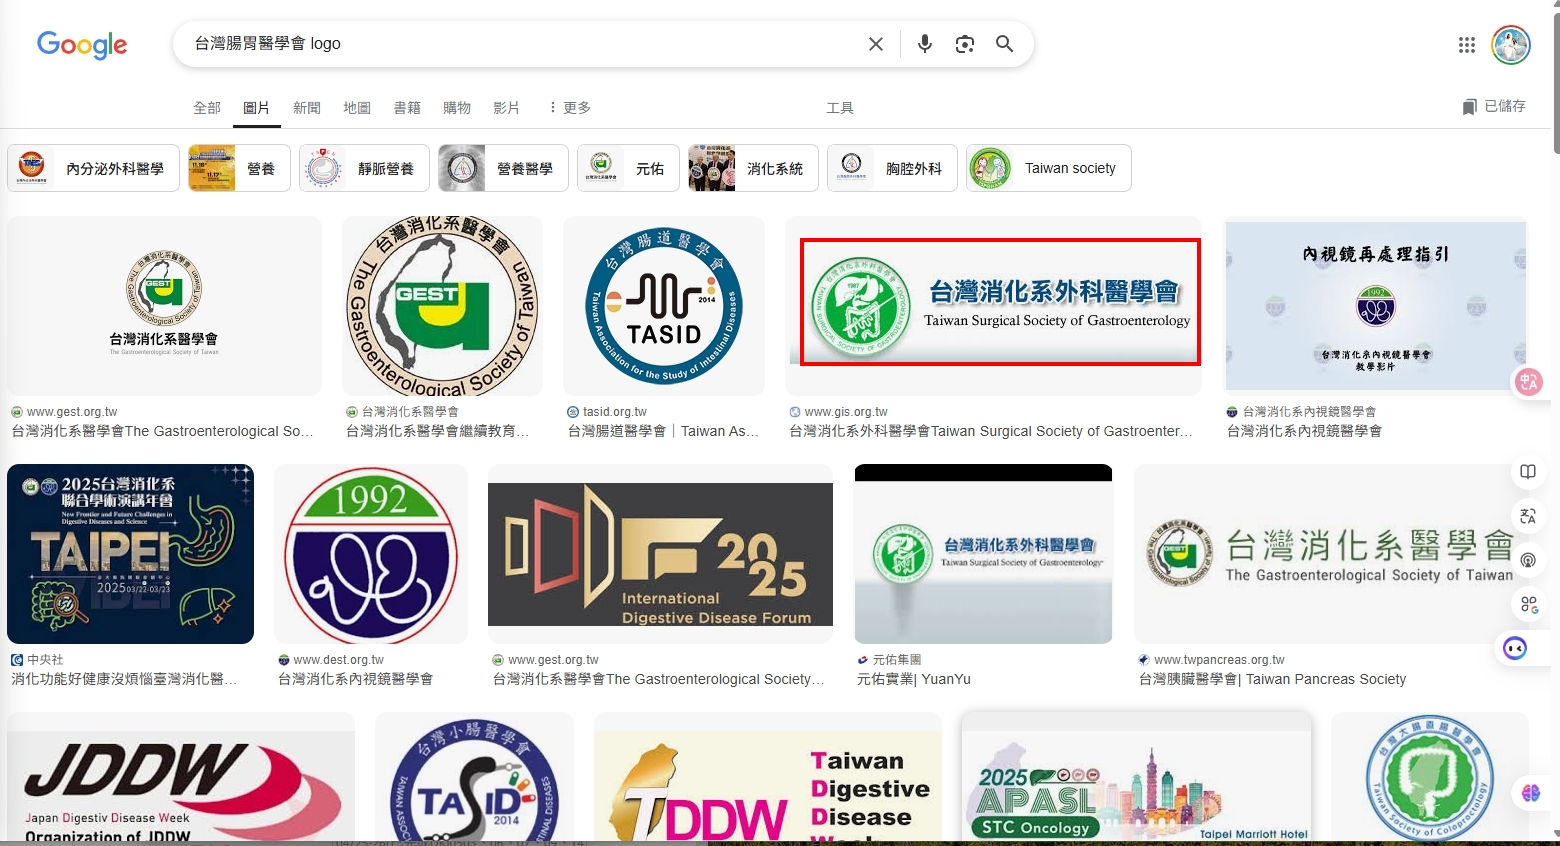
Task: Click the book reader side icon
Action: (1528, 472)
